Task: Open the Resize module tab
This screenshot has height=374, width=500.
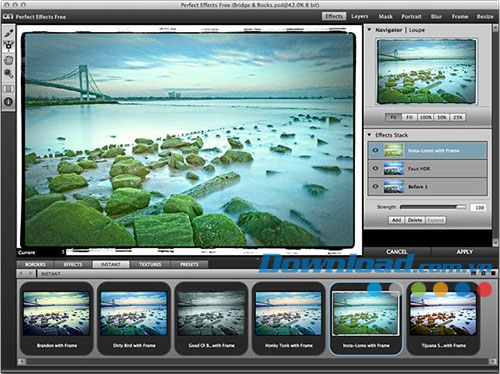Action: 485,16
